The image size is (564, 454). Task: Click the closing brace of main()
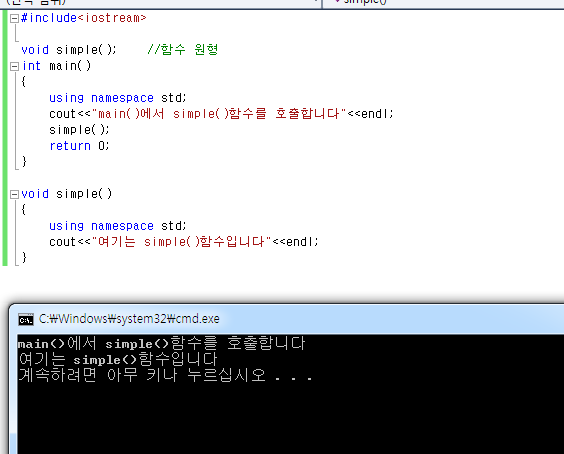point(24,162)
